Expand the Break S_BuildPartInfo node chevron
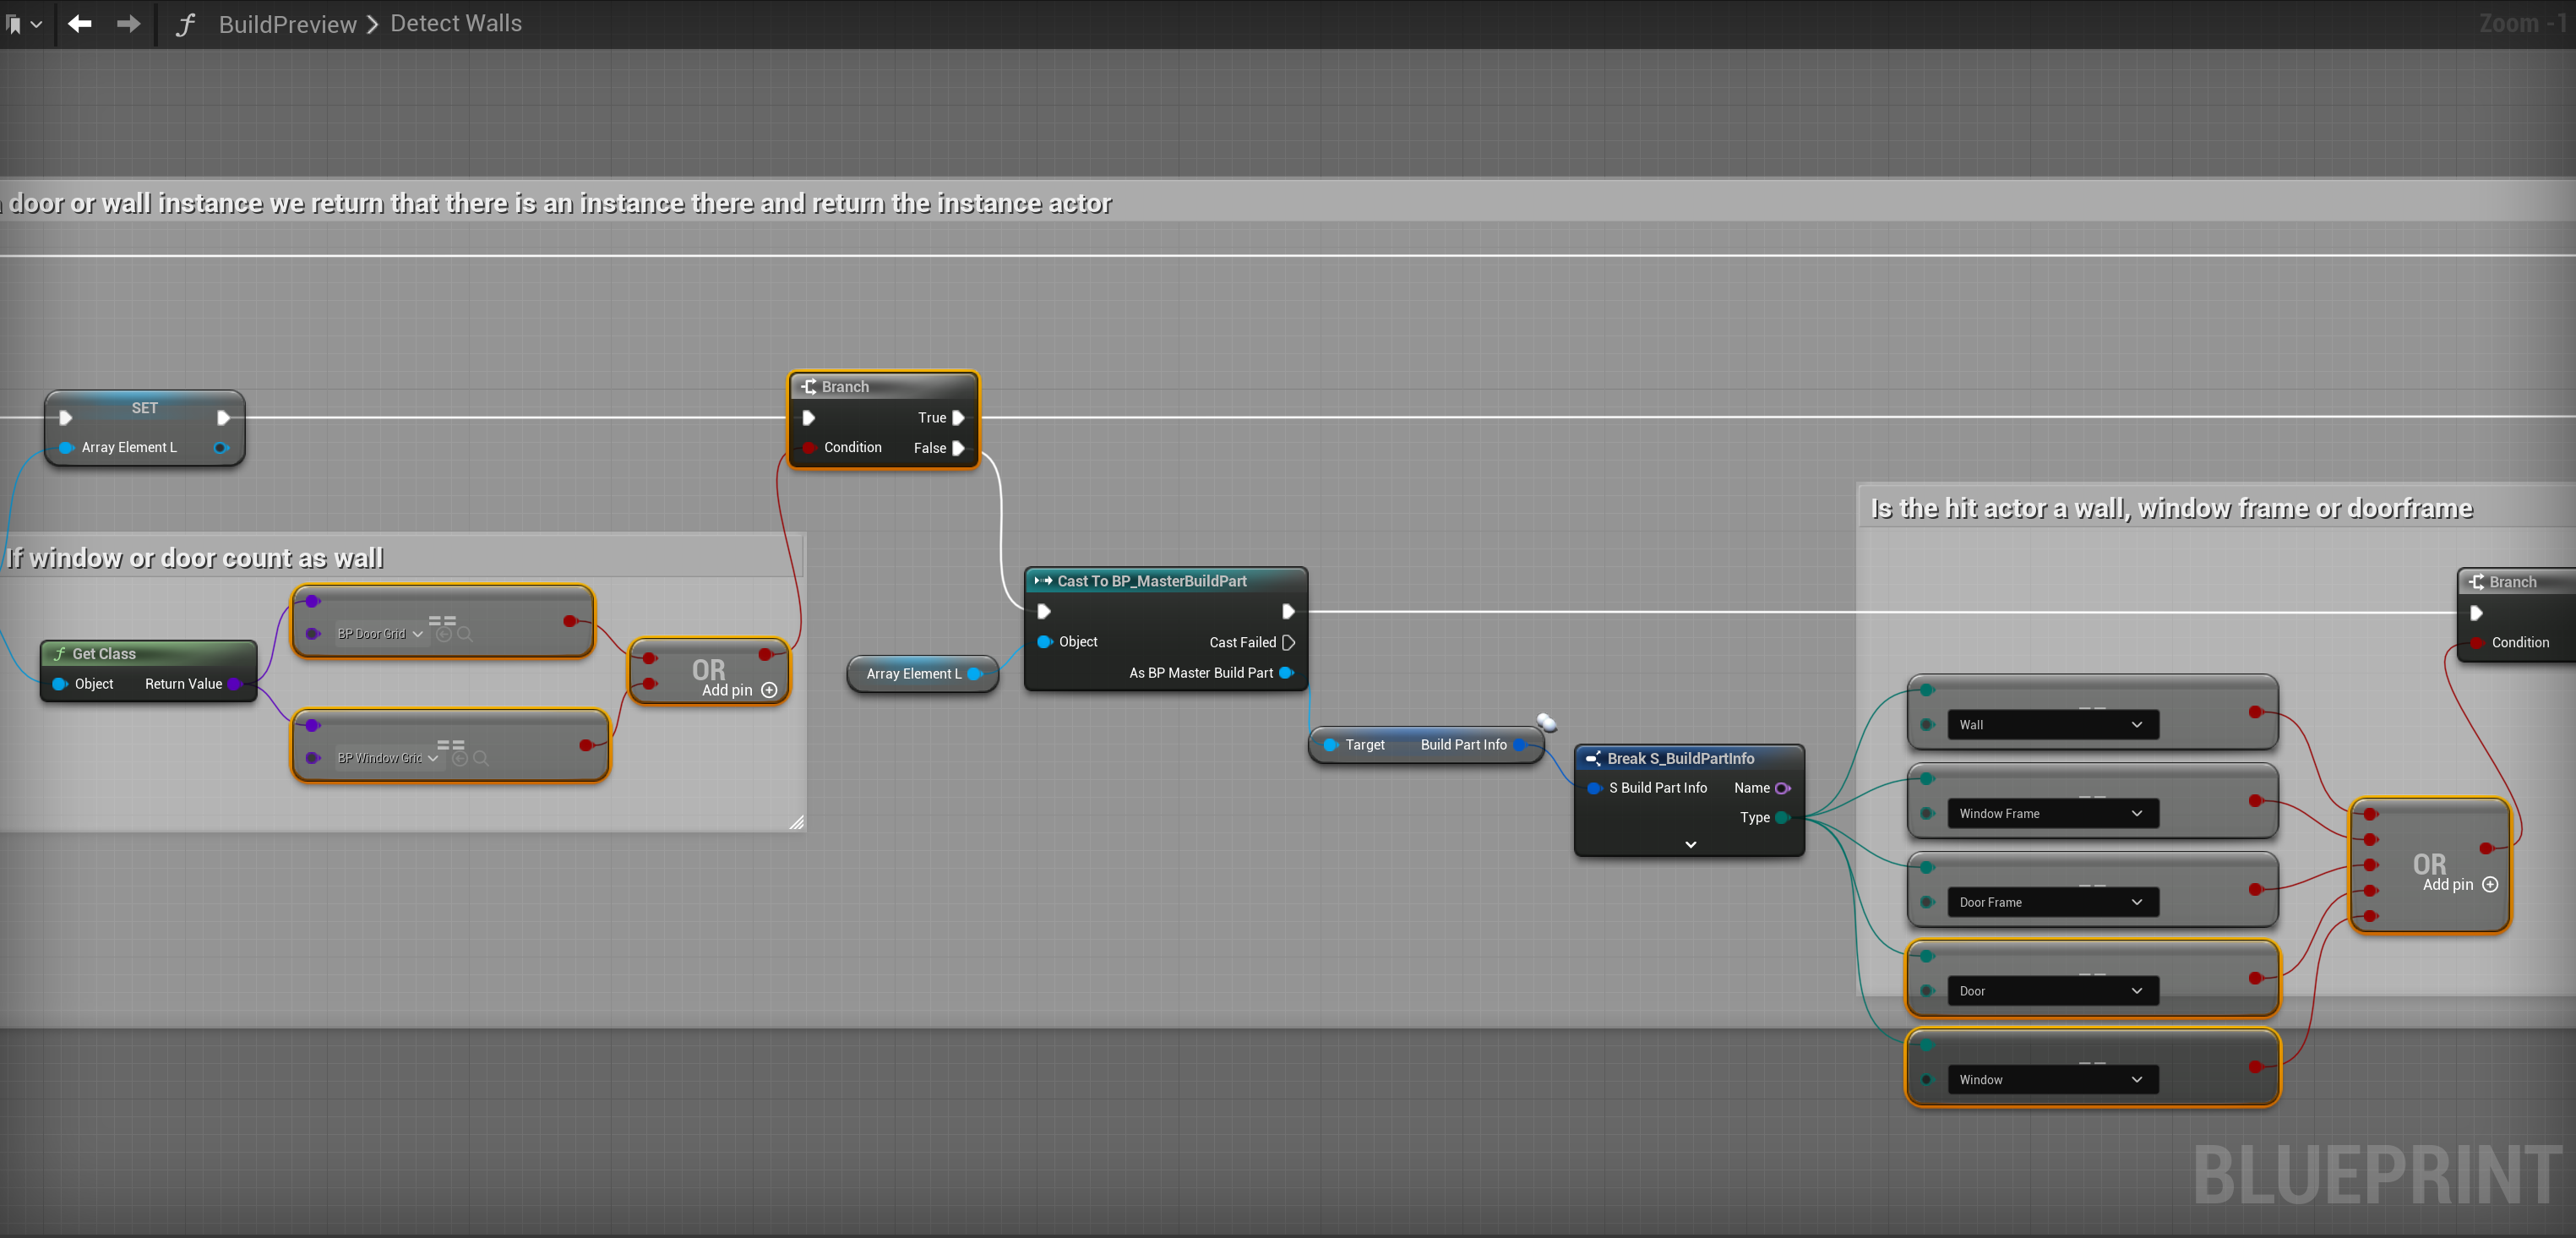2576x1238 pixels. point(1690,845)
